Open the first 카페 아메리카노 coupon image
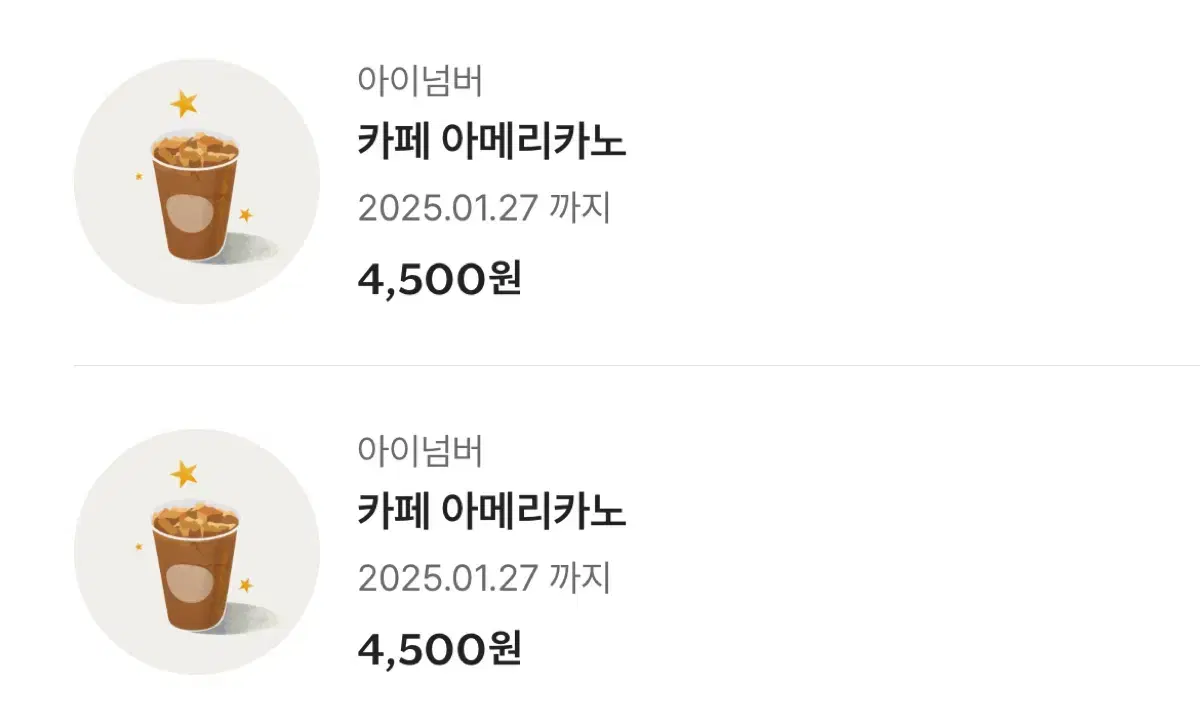 [x=197, y=181]
